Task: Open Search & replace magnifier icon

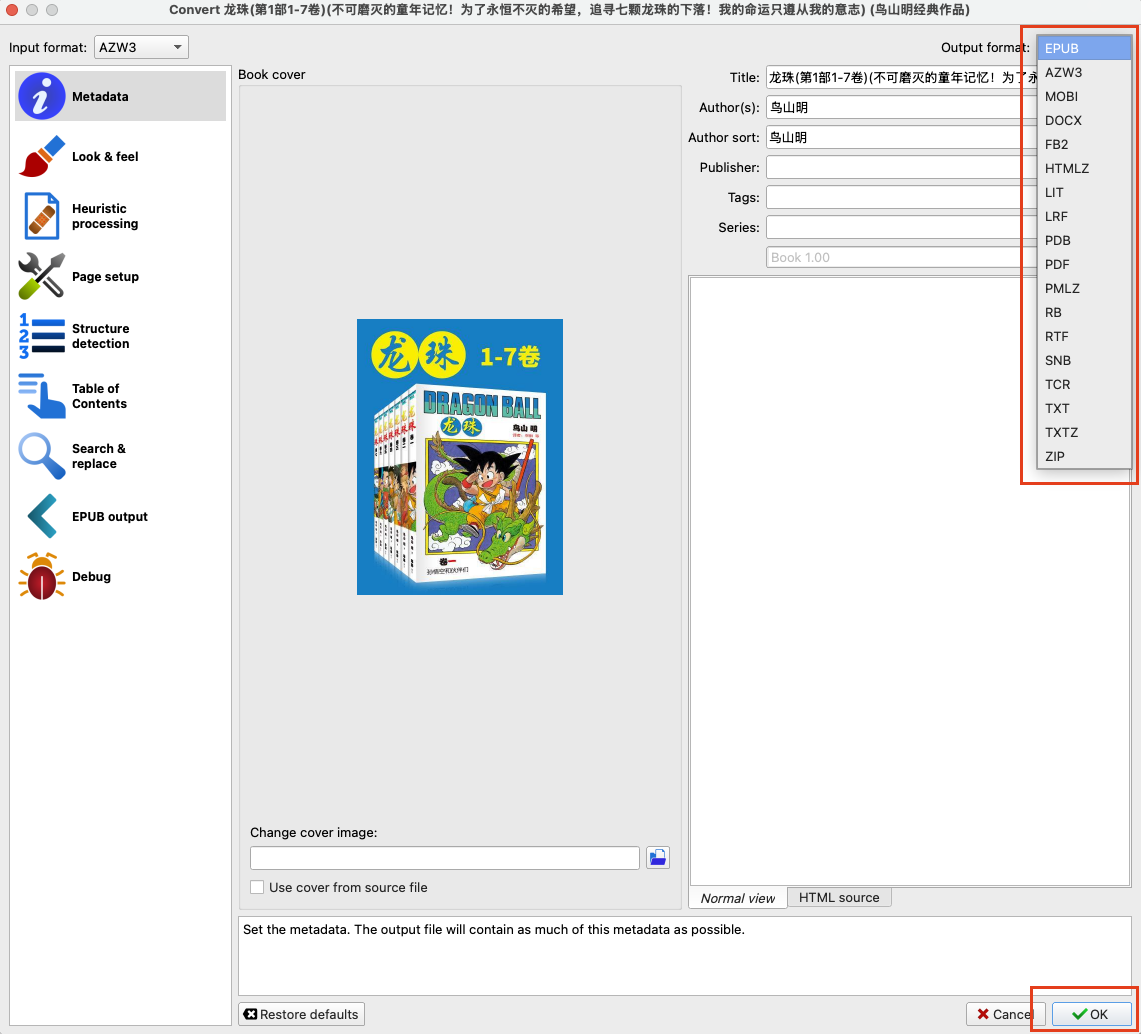Action: 42,457
